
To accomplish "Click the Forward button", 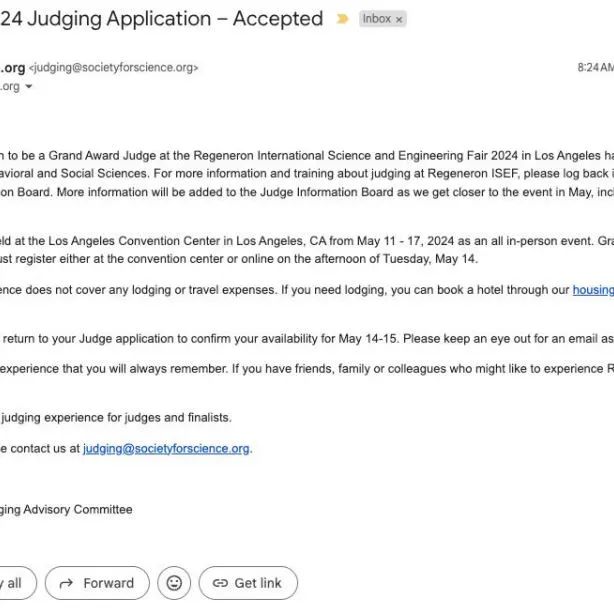I will click(97, 583).
